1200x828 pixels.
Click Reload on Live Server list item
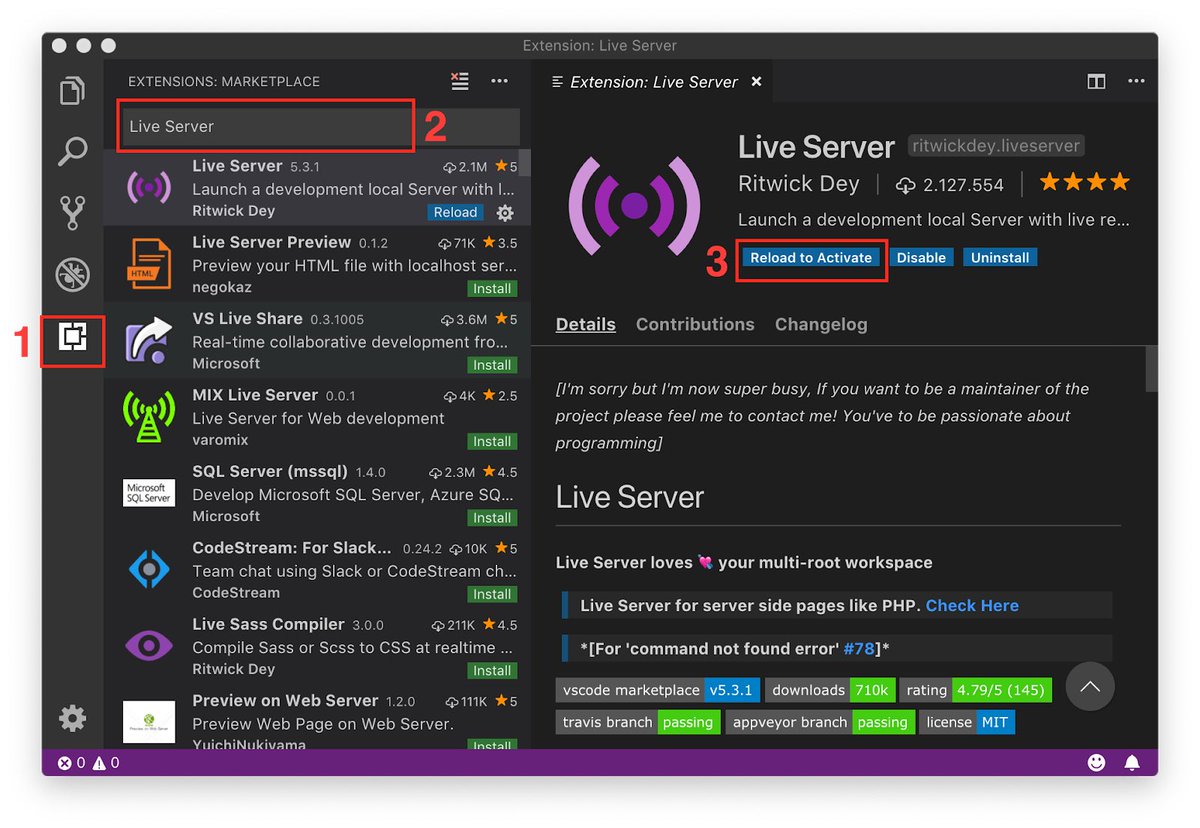[x=455, y=212]
